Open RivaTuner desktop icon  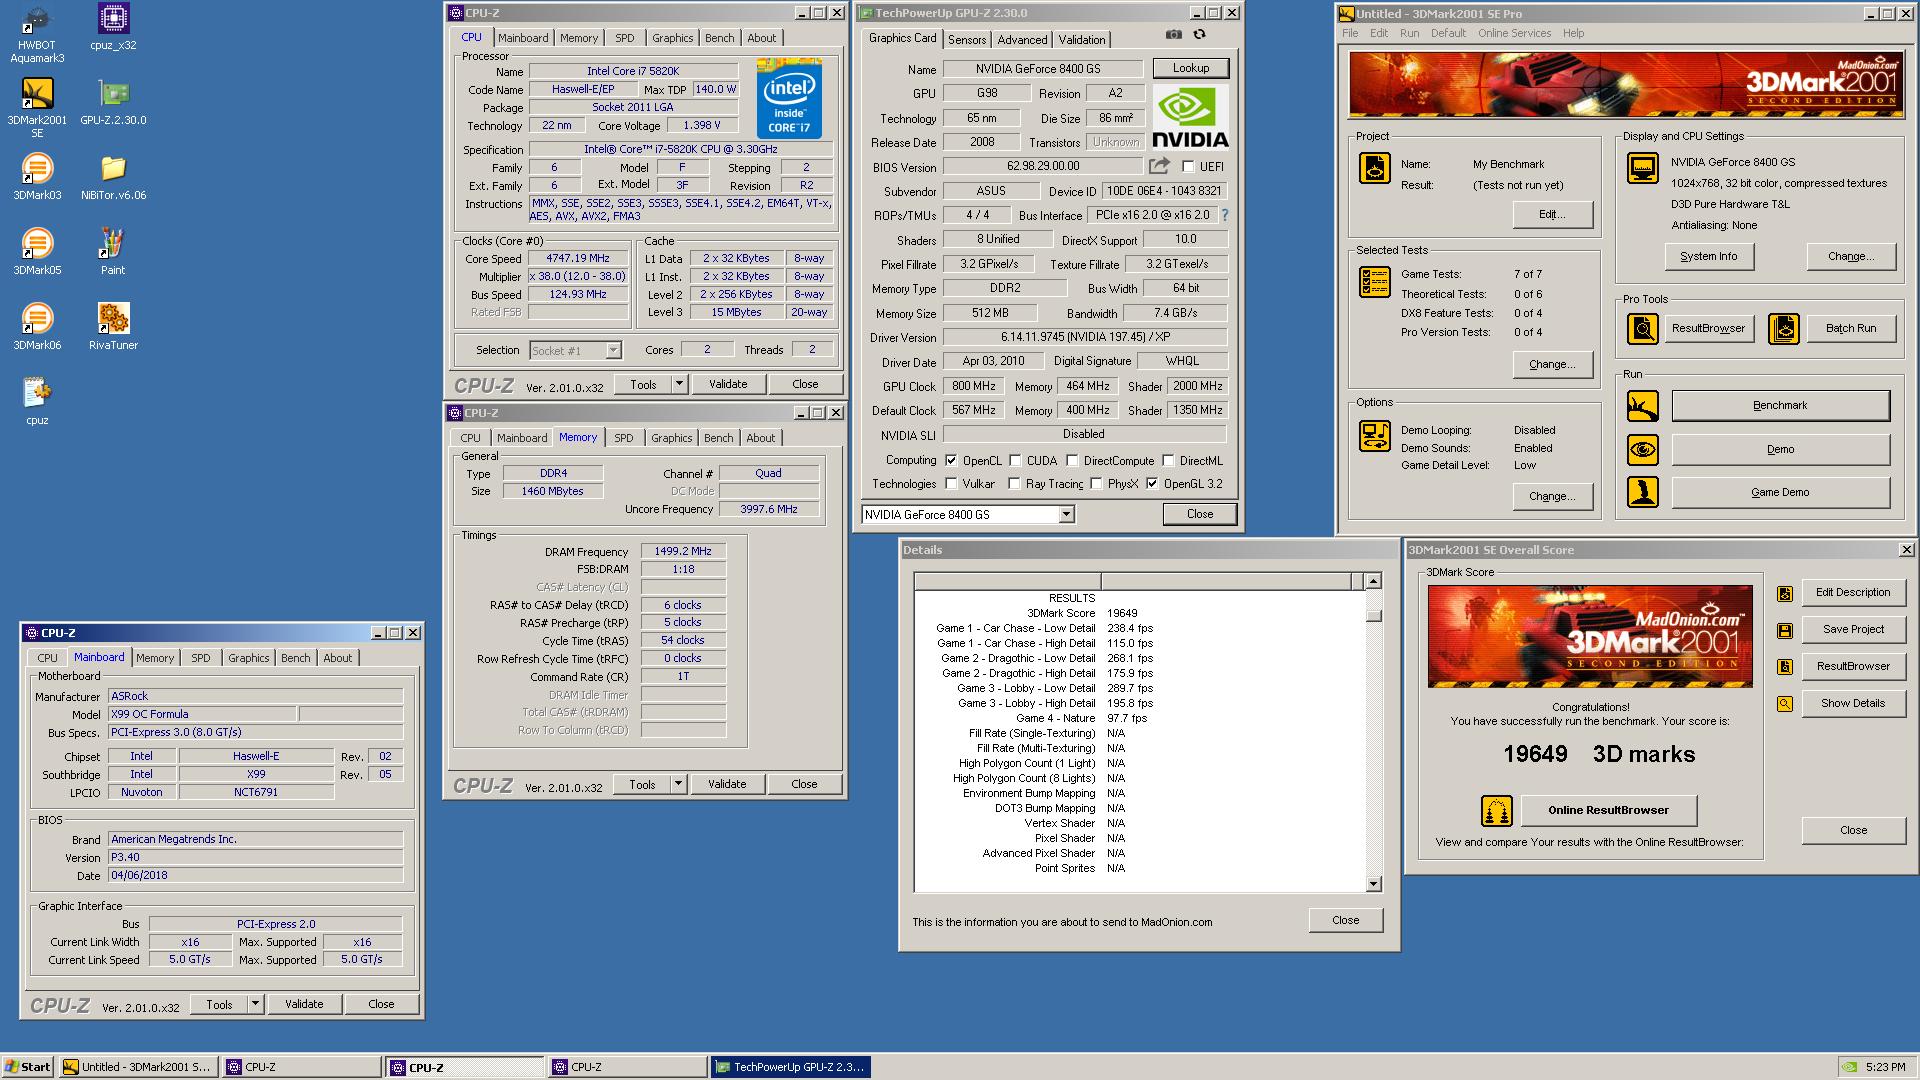pyautogui.click(x=113, y=327)
